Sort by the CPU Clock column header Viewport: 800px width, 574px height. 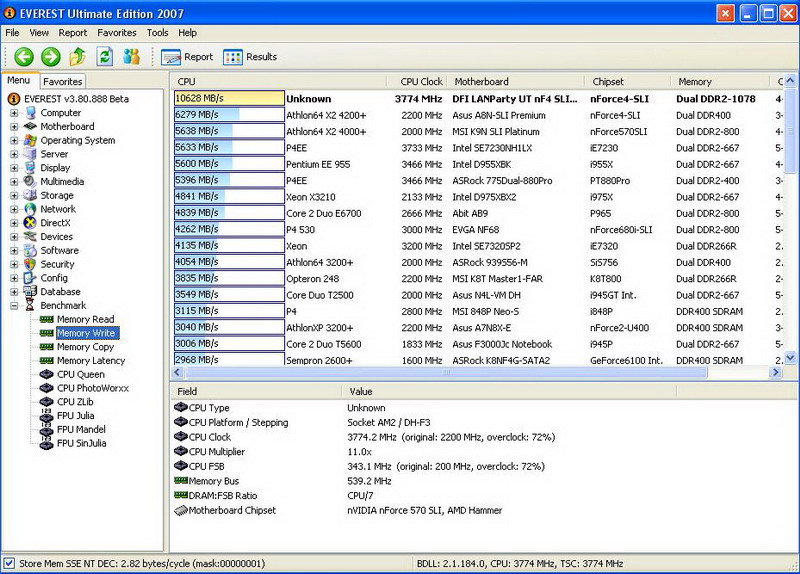tap(417, 82)
